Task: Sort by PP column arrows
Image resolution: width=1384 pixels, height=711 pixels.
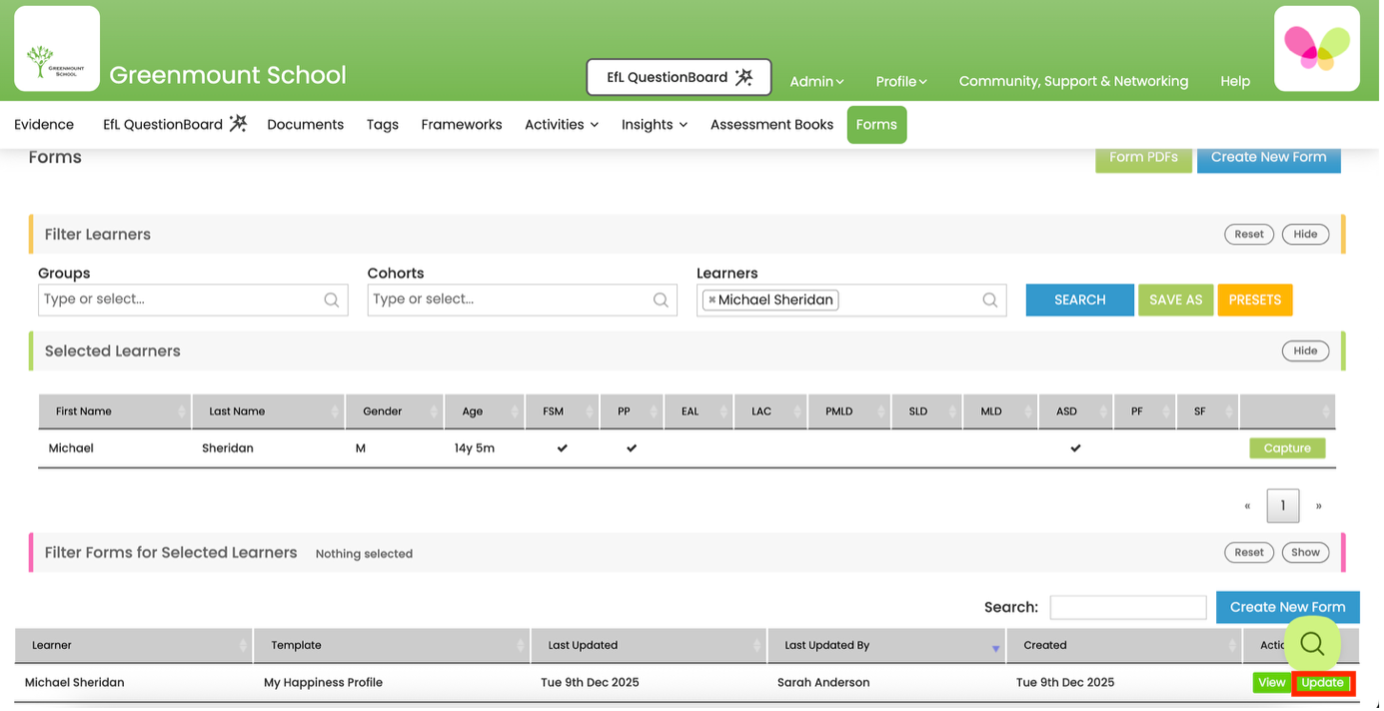Action: (x=656, y=413)
